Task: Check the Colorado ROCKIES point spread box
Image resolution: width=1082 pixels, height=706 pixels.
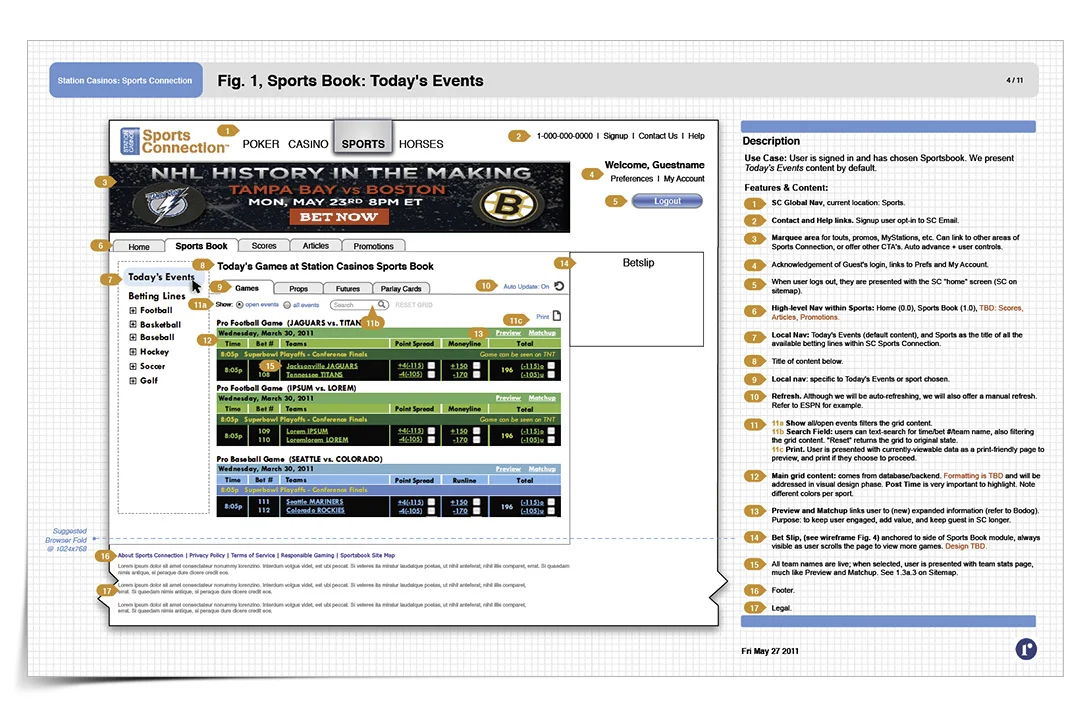Action: (x=431, y=511)
